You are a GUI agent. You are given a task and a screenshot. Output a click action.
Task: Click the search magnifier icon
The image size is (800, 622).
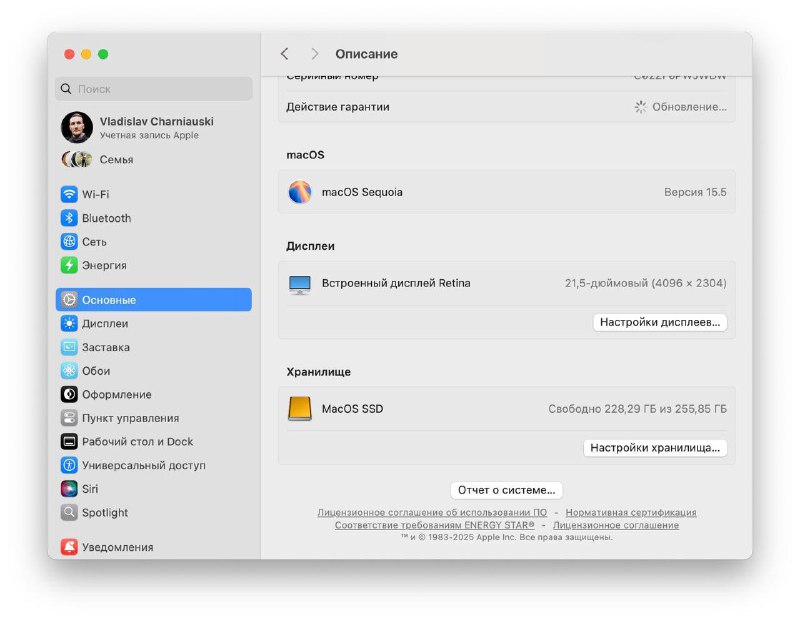[66, 89]
